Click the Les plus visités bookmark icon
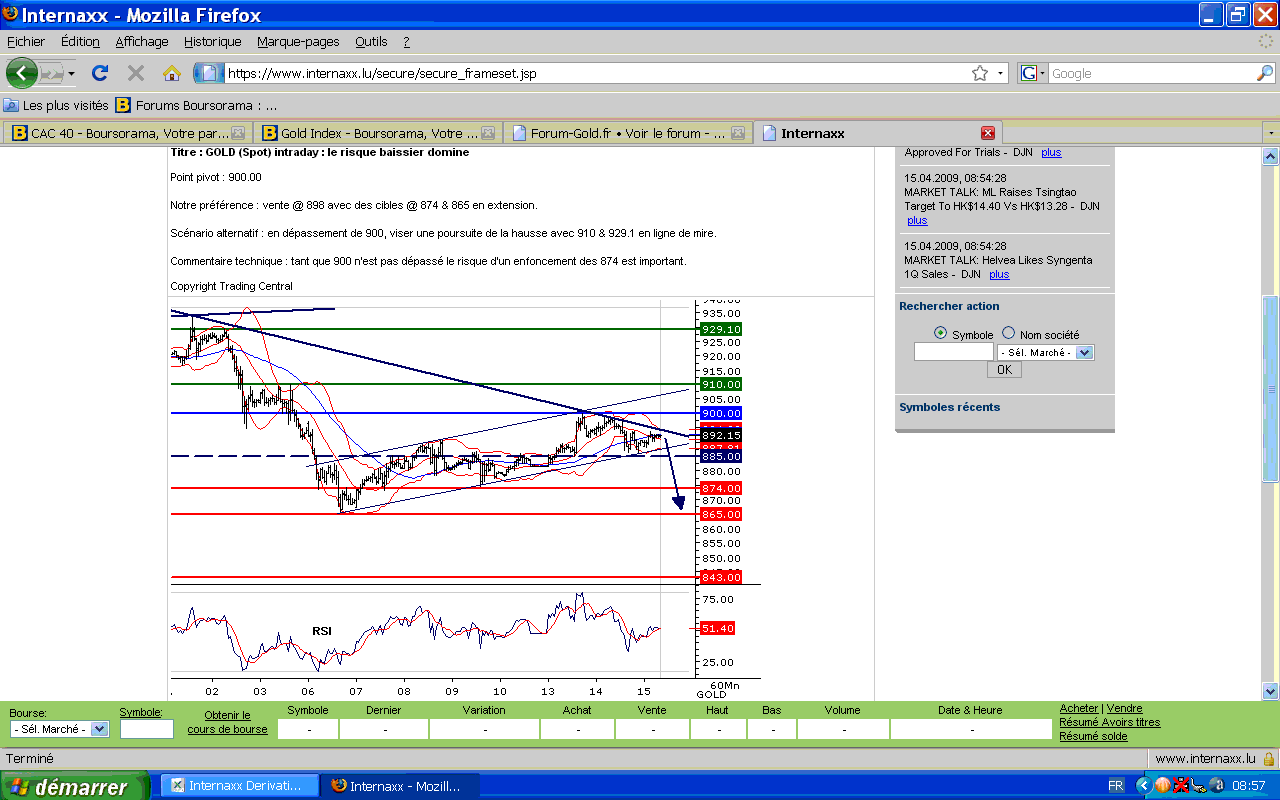 [11, 105]
